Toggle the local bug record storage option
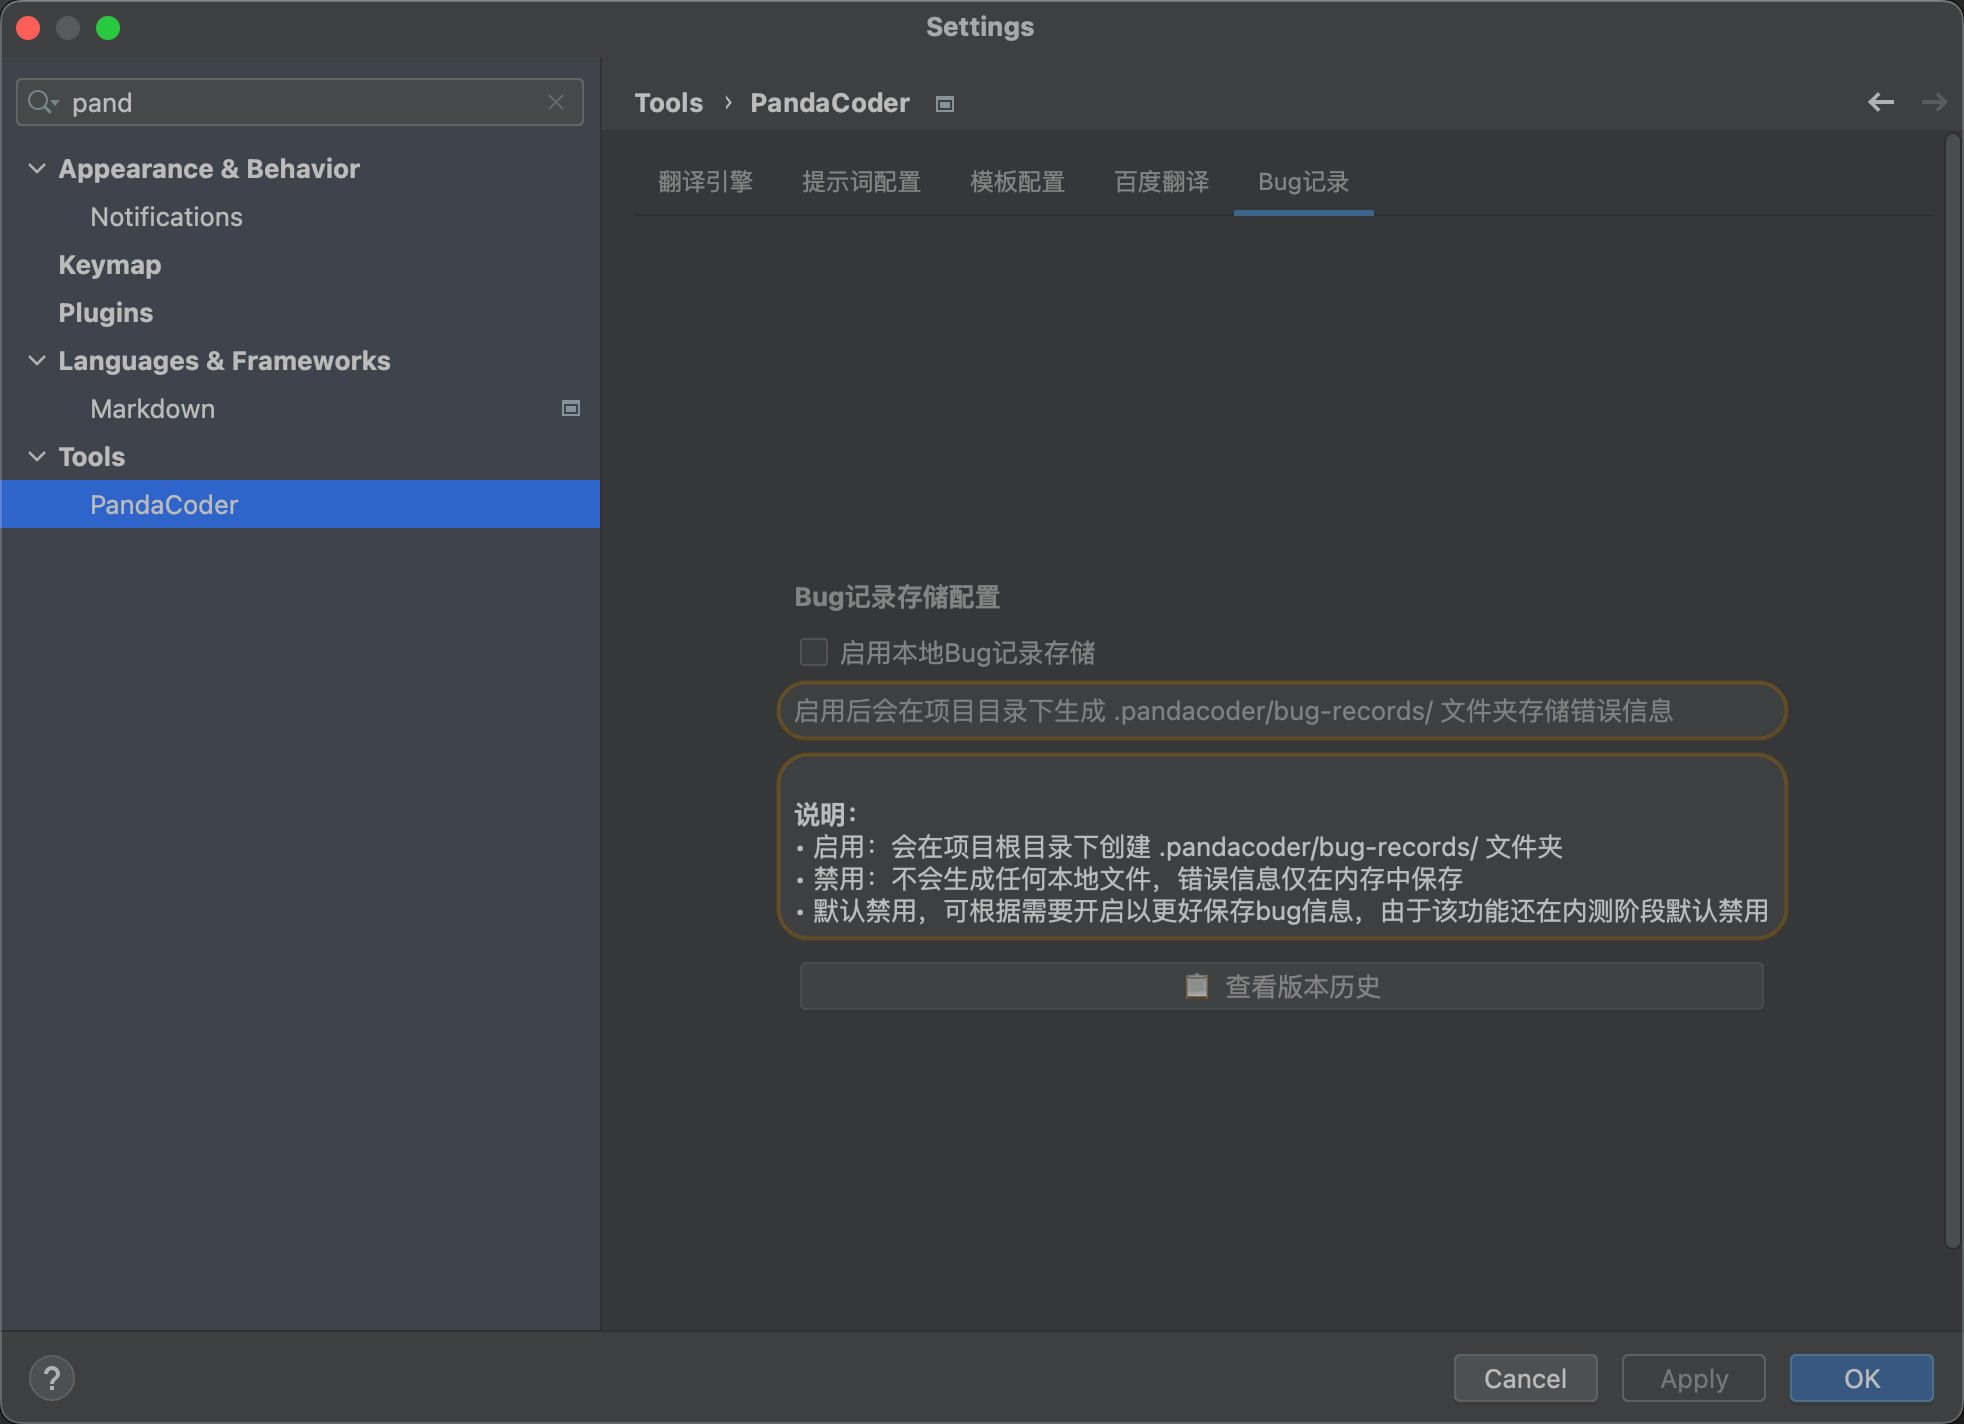Viewport: 1964px width, 1424px height. pyautogui.click(x=813, y=652)
